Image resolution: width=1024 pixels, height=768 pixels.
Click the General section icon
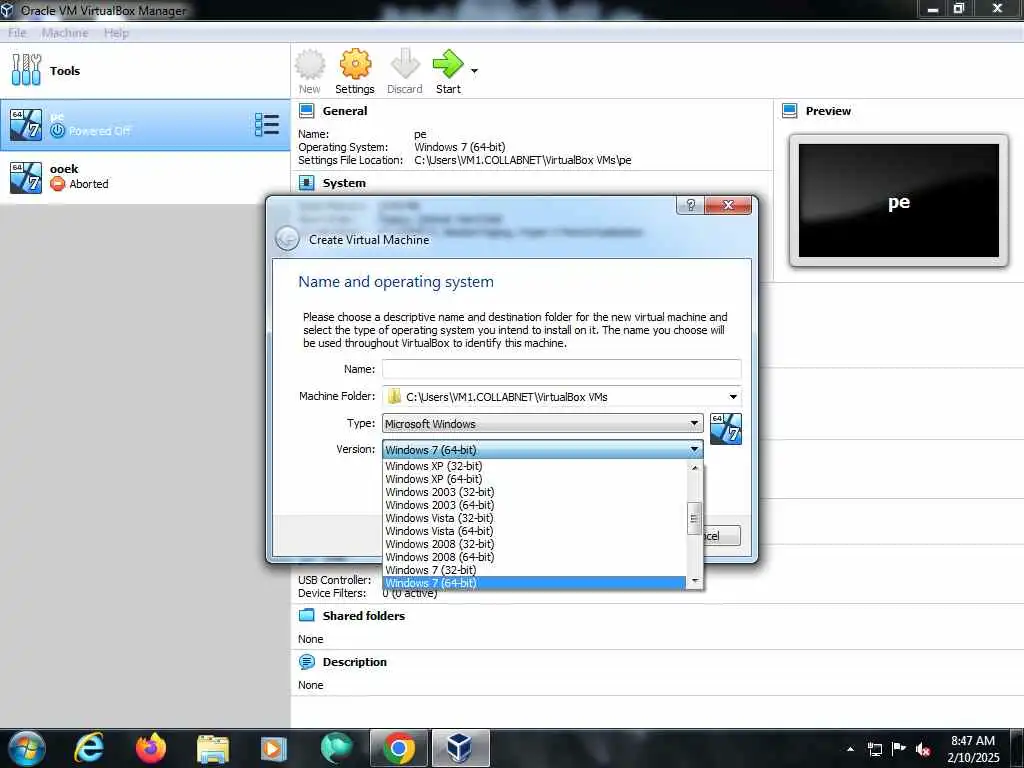tap(307, 110)
